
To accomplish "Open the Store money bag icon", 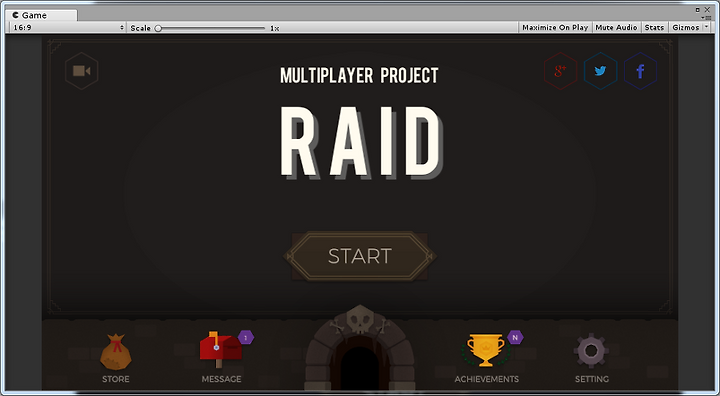I will [x=116, y=352].
